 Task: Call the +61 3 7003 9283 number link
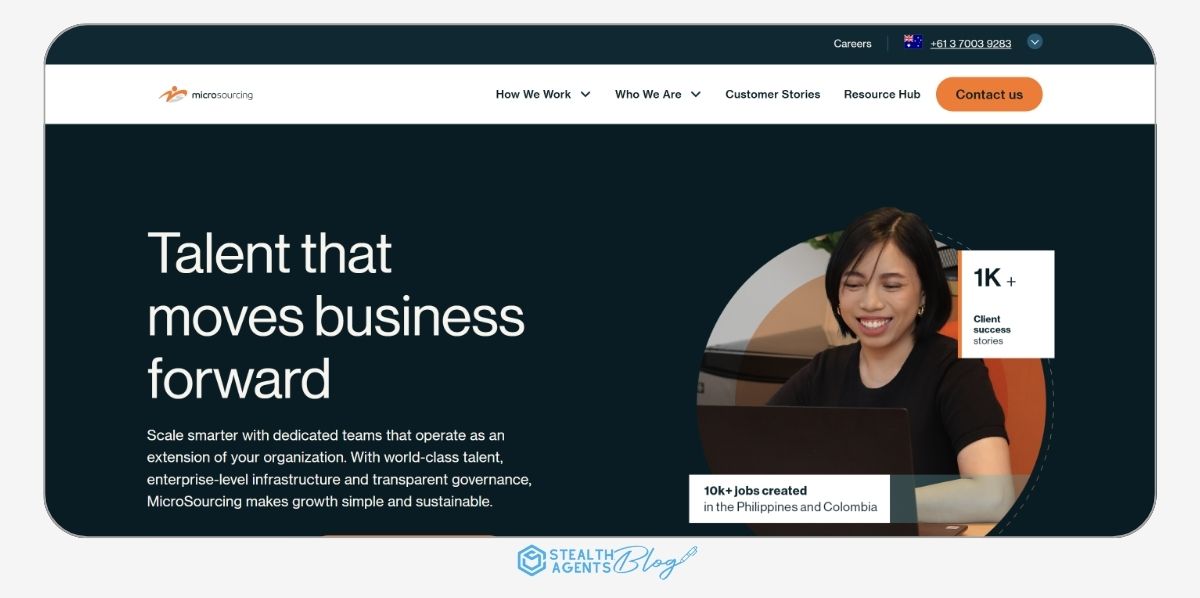click(970, 44)
